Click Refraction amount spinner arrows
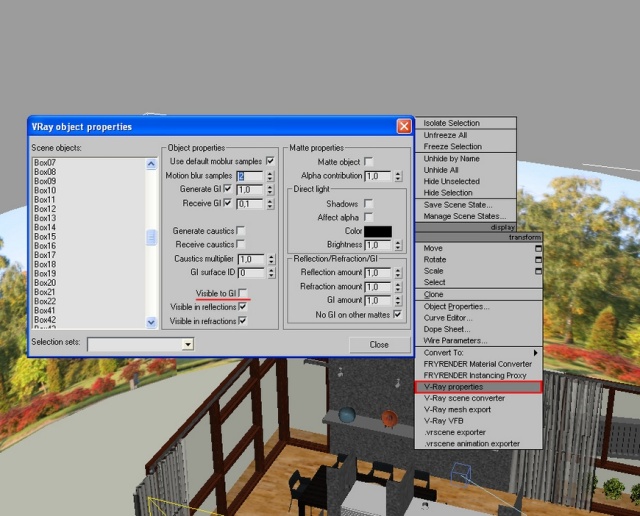Image resolution: width=640 pixels, height=516 pixels. (x=398, y=287)
